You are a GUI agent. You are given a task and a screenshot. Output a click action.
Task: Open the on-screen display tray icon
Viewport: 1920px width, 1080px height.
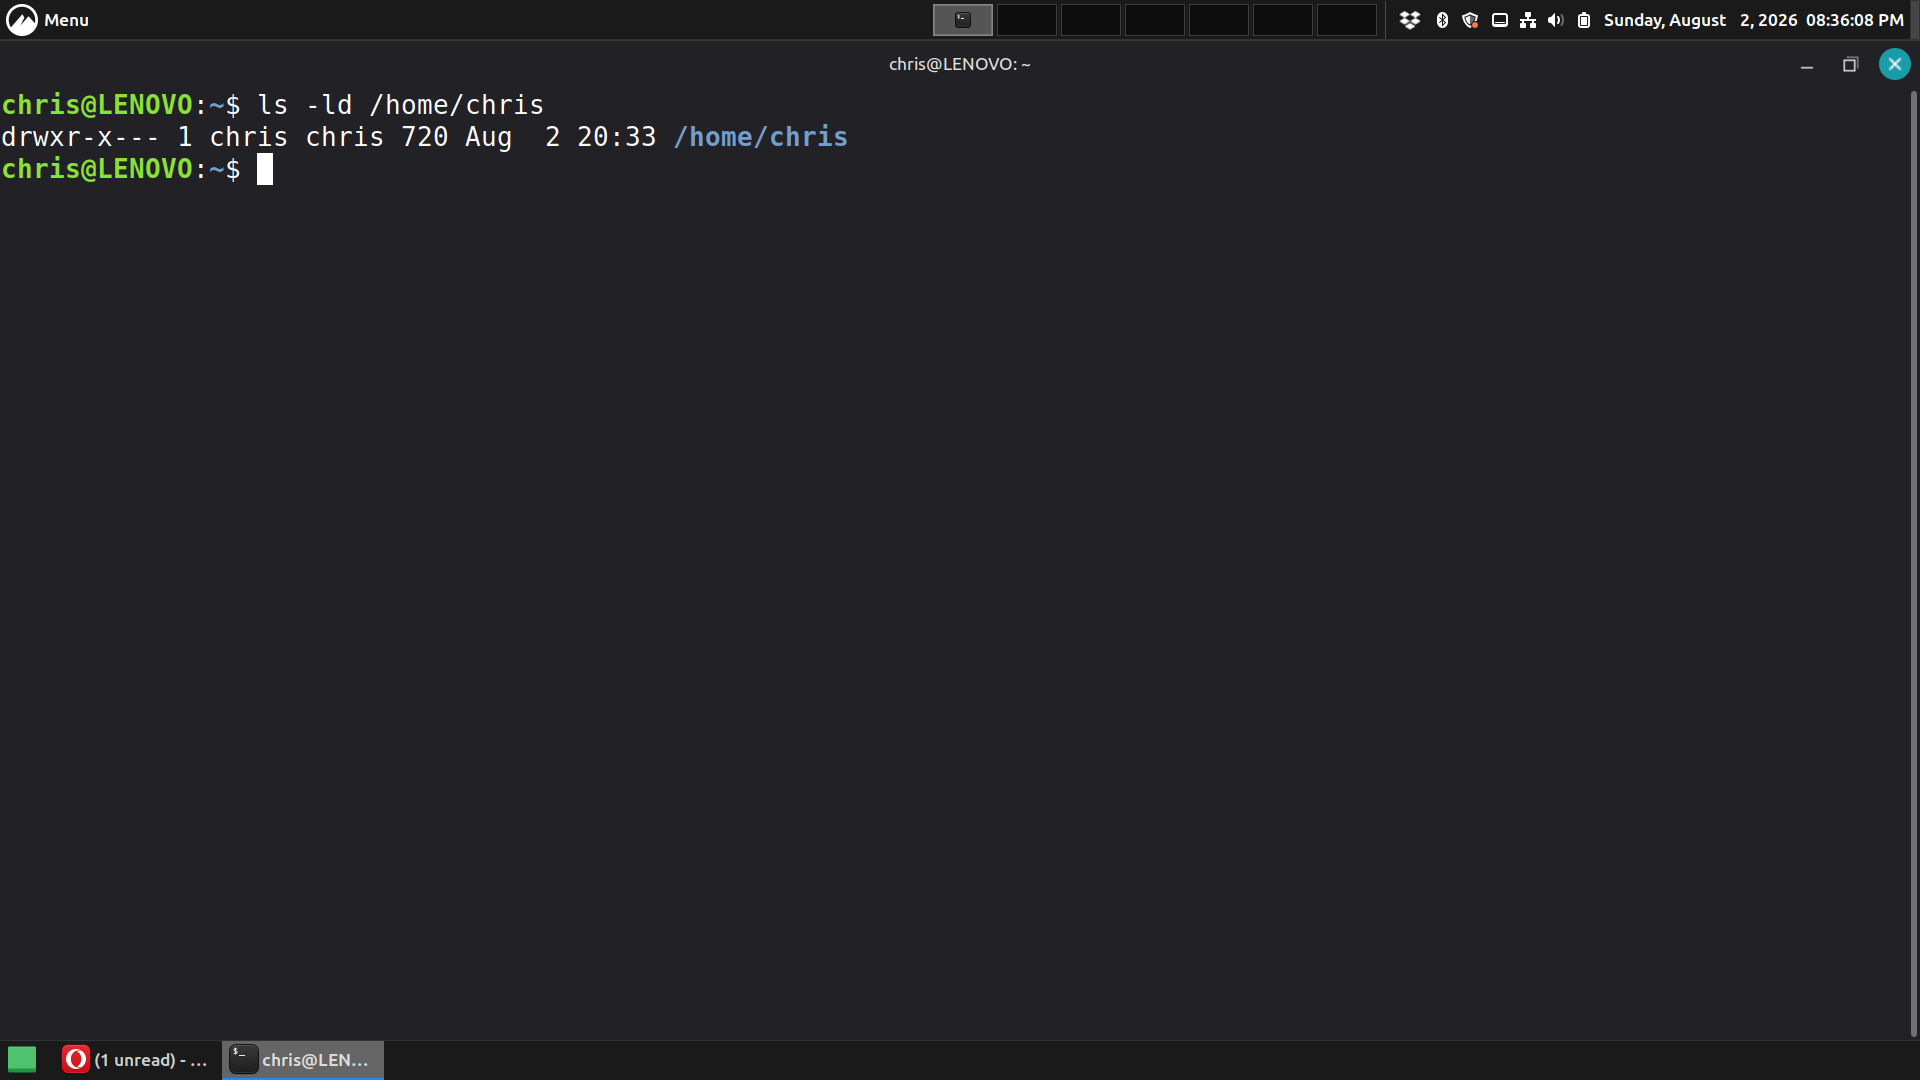pyautogui.click(x=1500, y=20)
